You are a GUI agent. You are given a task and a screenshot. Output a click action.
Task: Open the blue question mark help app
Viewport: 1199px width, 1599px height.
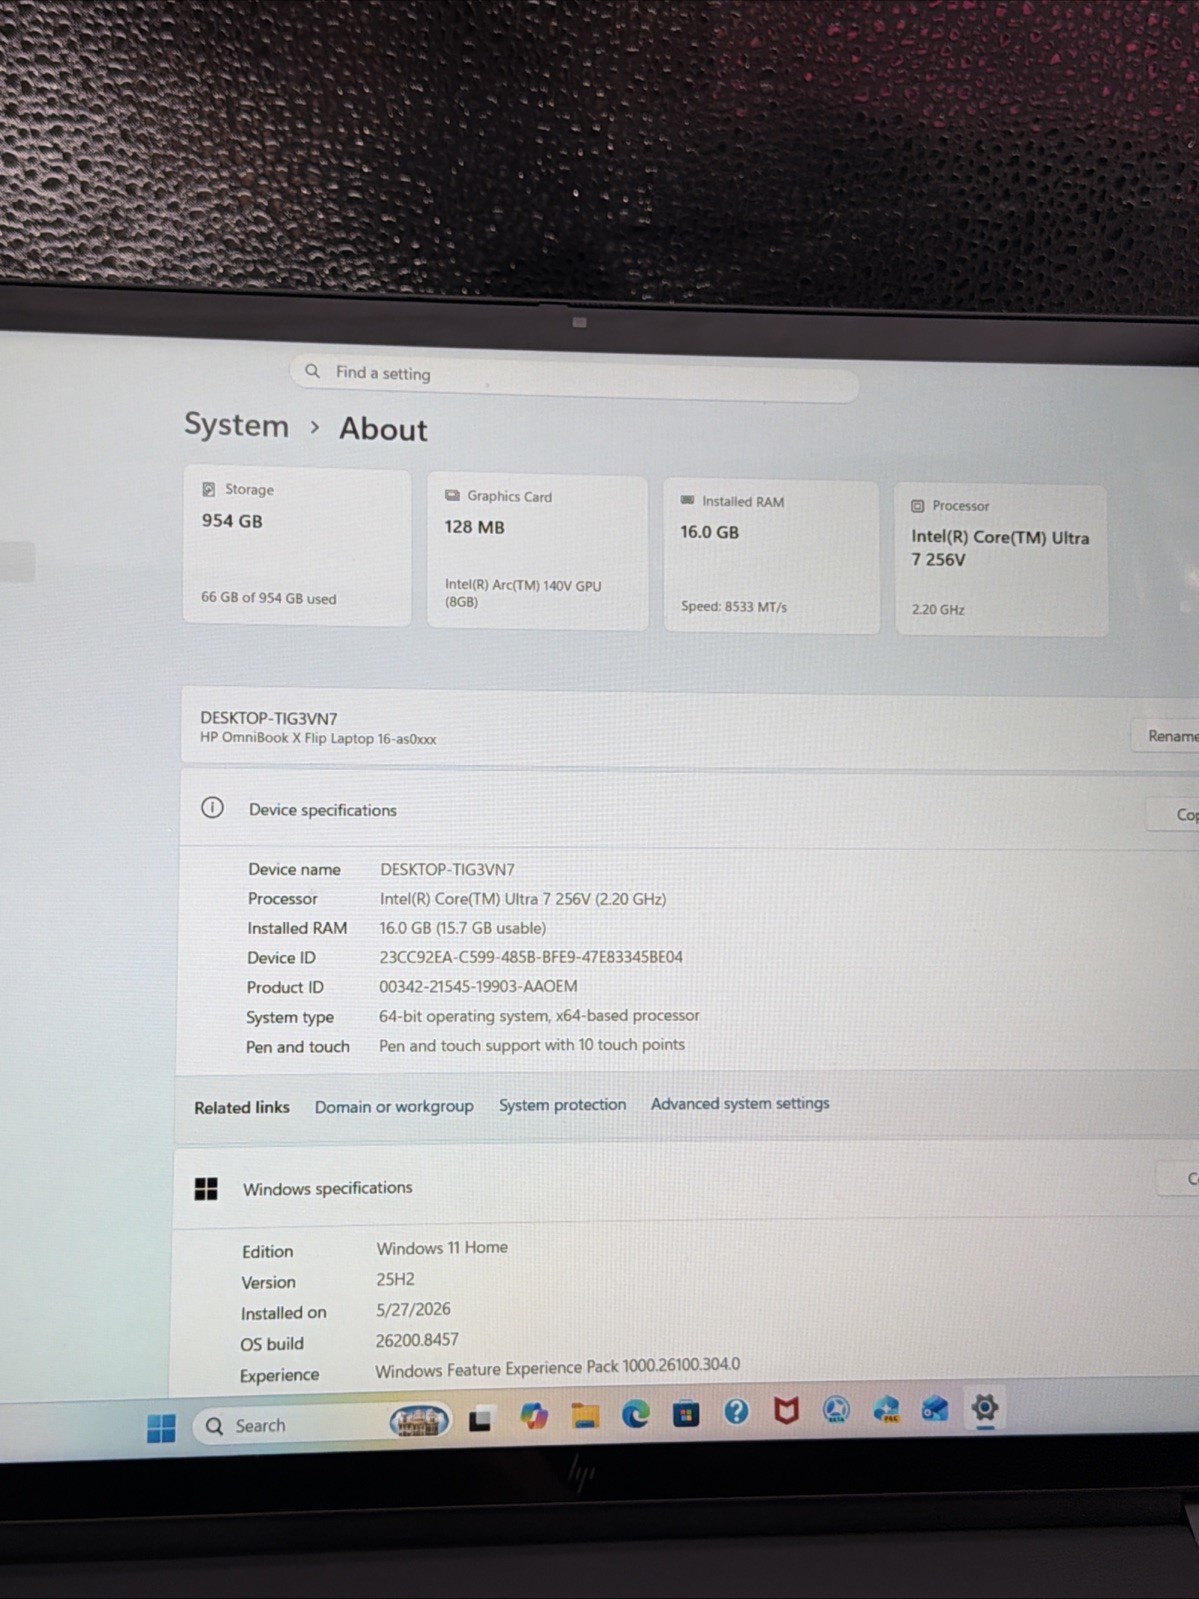[x=737, y=1412]
